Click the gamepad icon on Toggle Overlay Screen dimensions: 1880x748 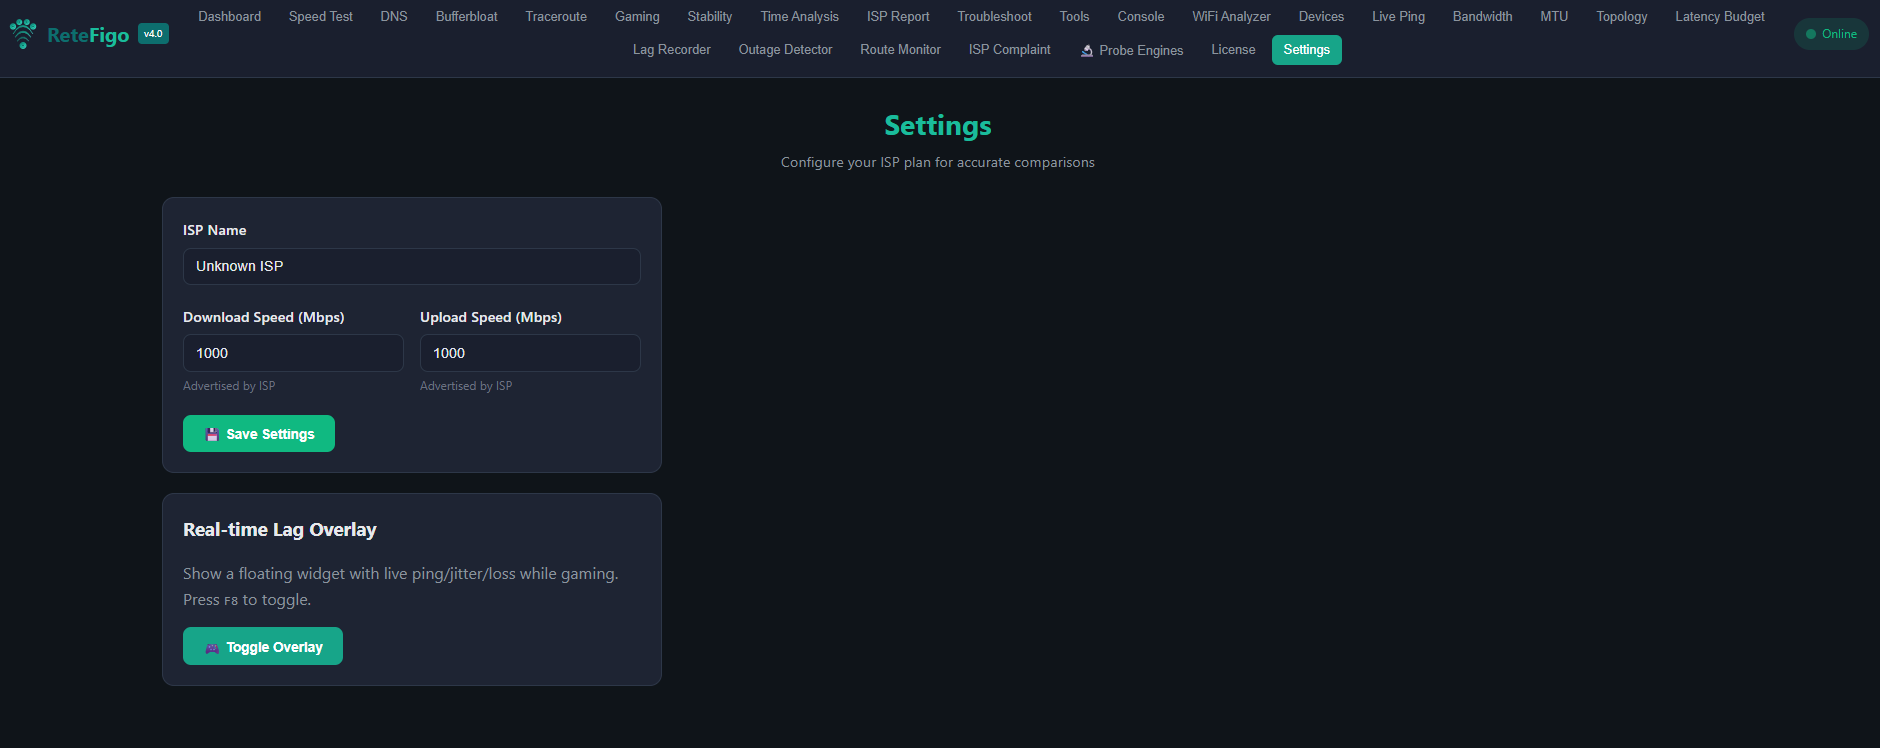[x=212, y=648]
